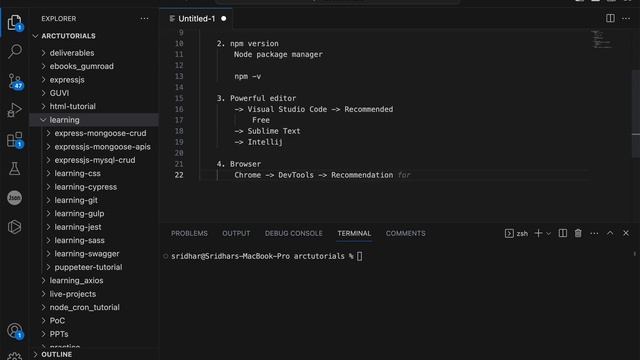
Task: Open the Accounts icon
Action: tap(15, 331)
